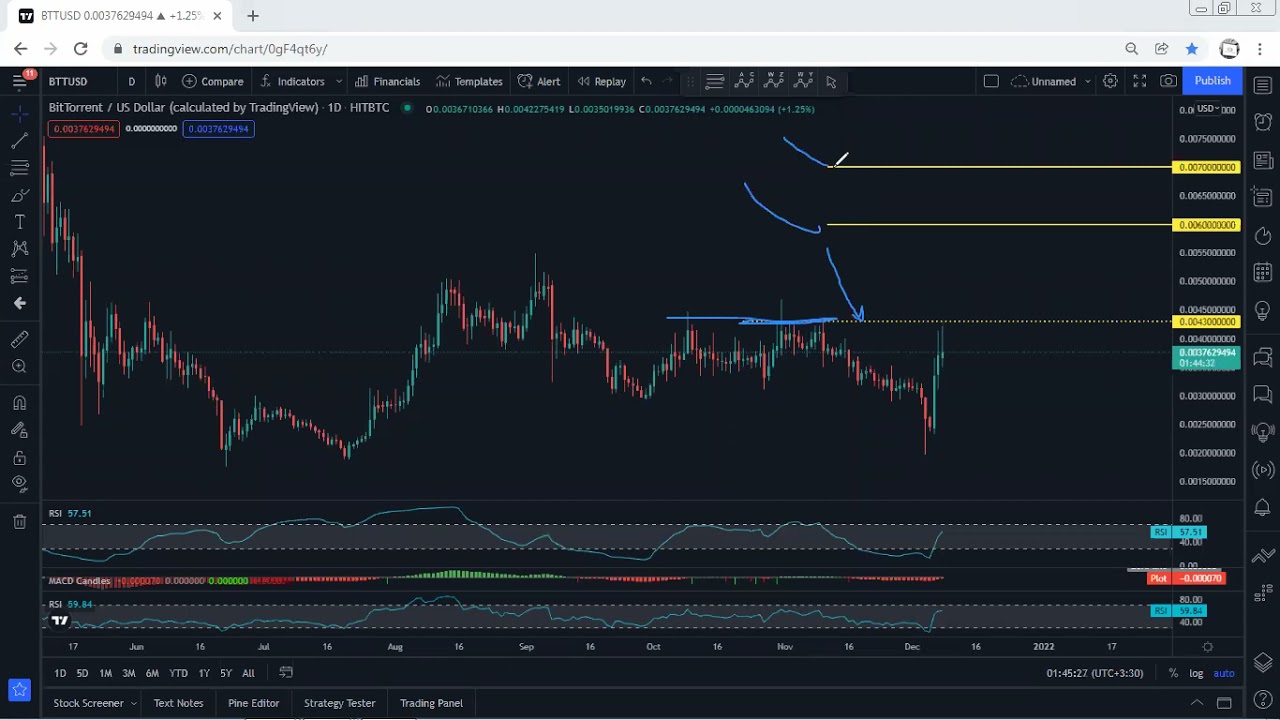The height and width of the screenshot is (720, 1280).
Task: Click the trash icon to remove drawings
Action: pyautogui.click(x=19, y=521)
